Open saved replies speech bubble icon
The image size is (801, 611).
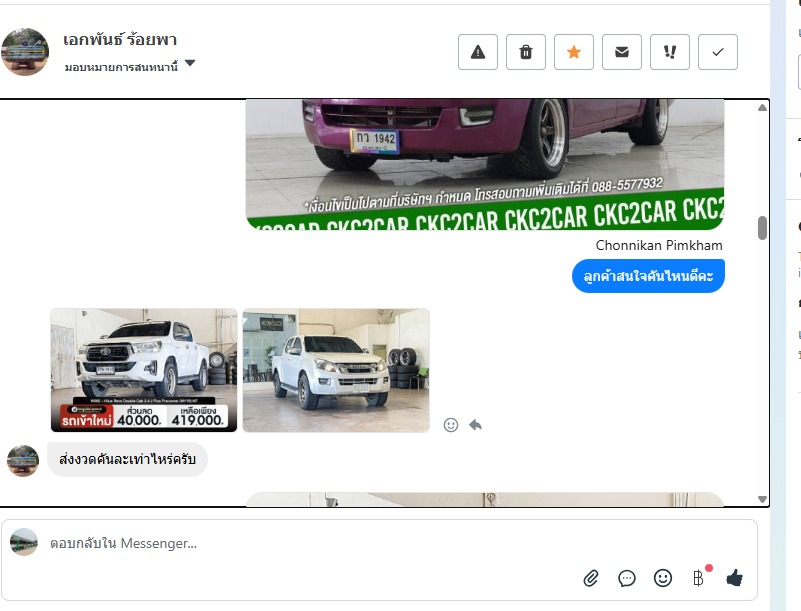[627, 578]
